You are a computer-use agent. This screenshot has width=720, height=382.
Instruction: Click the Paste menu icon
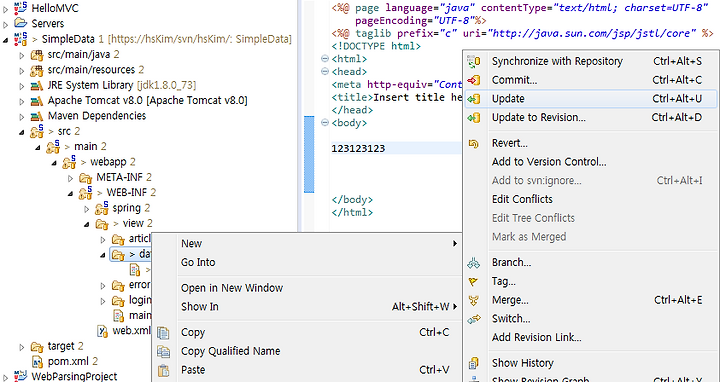(163, 370)
